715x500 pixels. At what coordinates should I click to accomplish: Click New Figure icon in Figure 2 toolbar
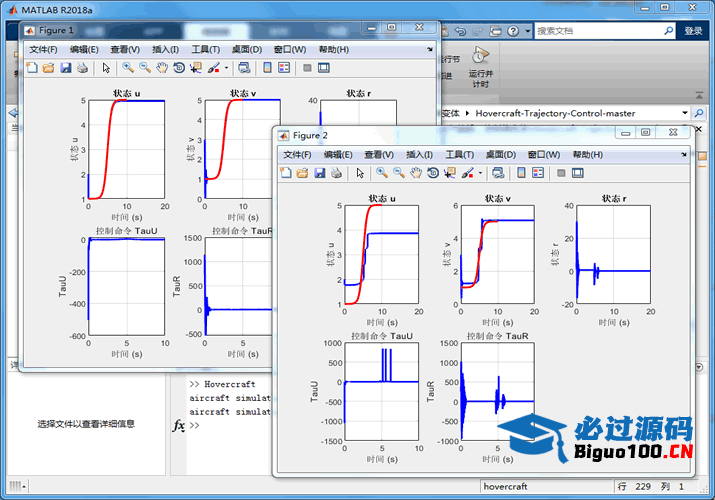286,173
